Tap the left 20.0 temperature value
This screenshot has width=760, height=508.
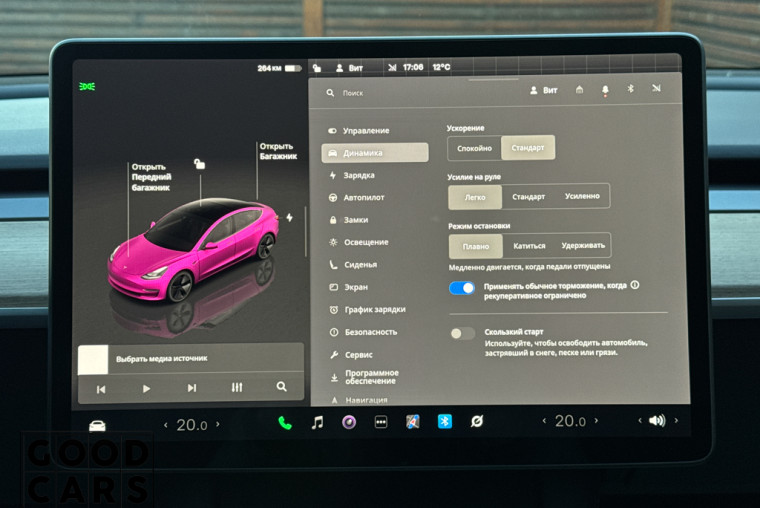[192, 425]
